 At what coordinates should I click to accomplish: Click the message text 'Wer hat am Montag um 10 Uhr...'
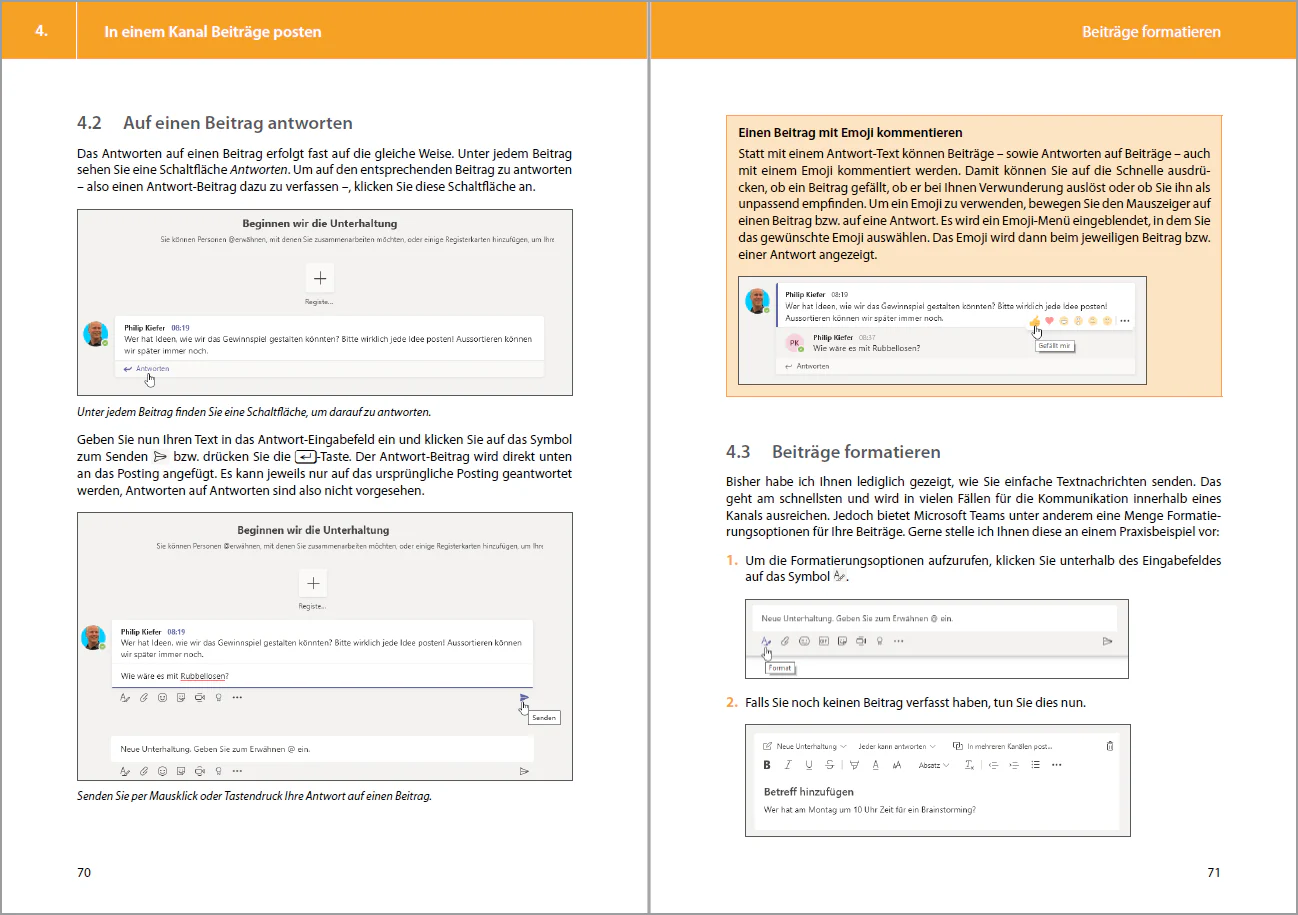click(869, 809)
